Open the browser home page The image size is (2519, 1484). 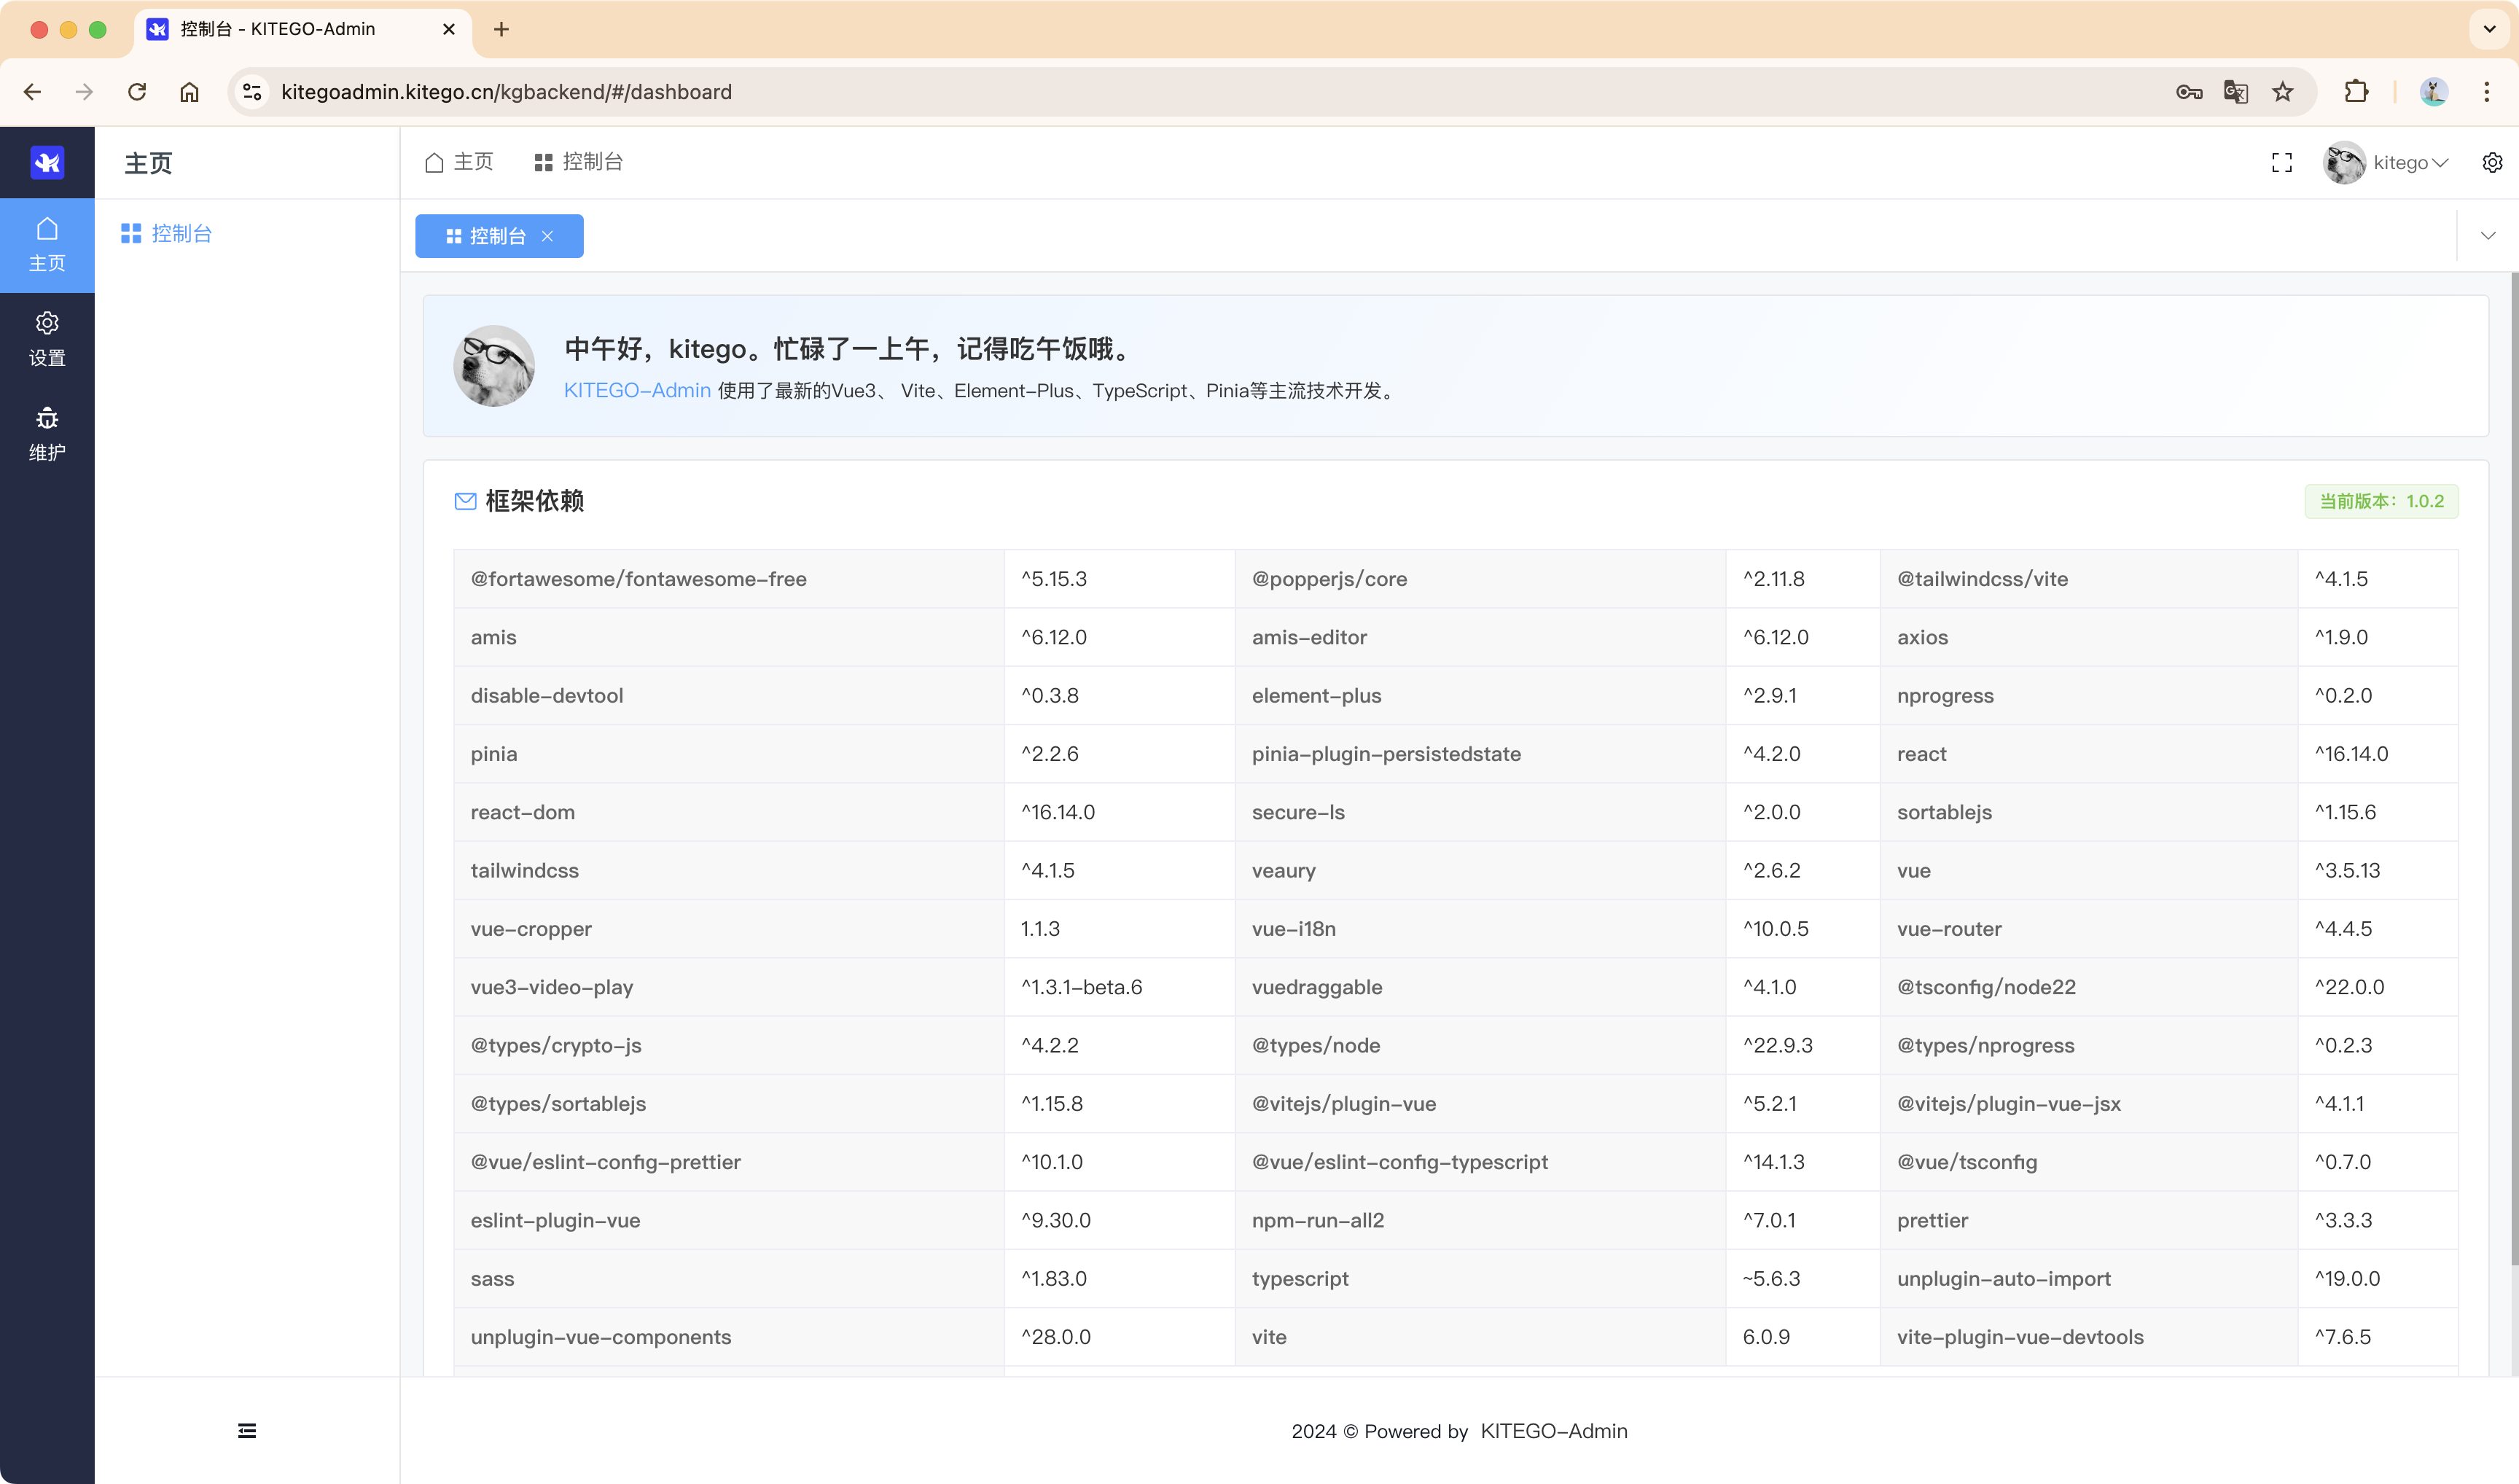tap(189, 92)
